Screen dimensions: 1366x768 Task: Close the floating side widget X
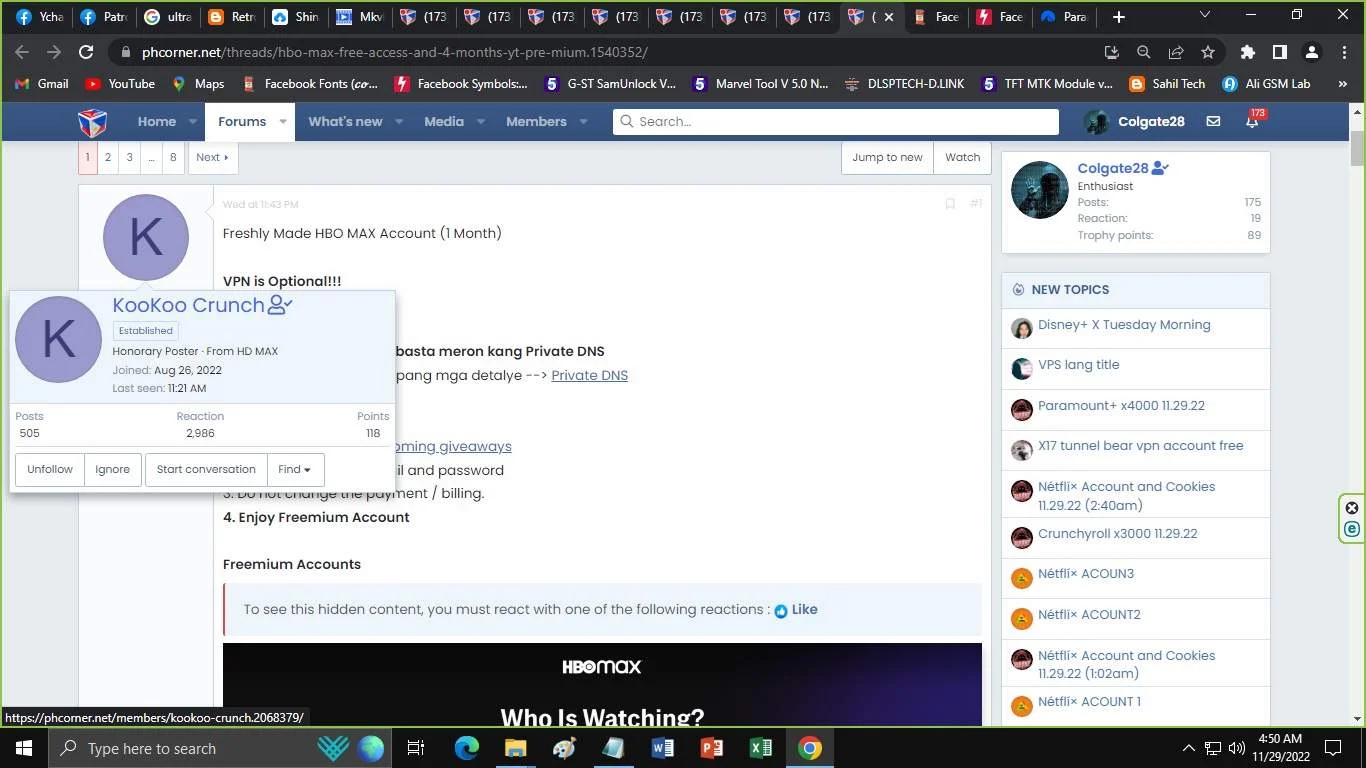coord(1352,508)
